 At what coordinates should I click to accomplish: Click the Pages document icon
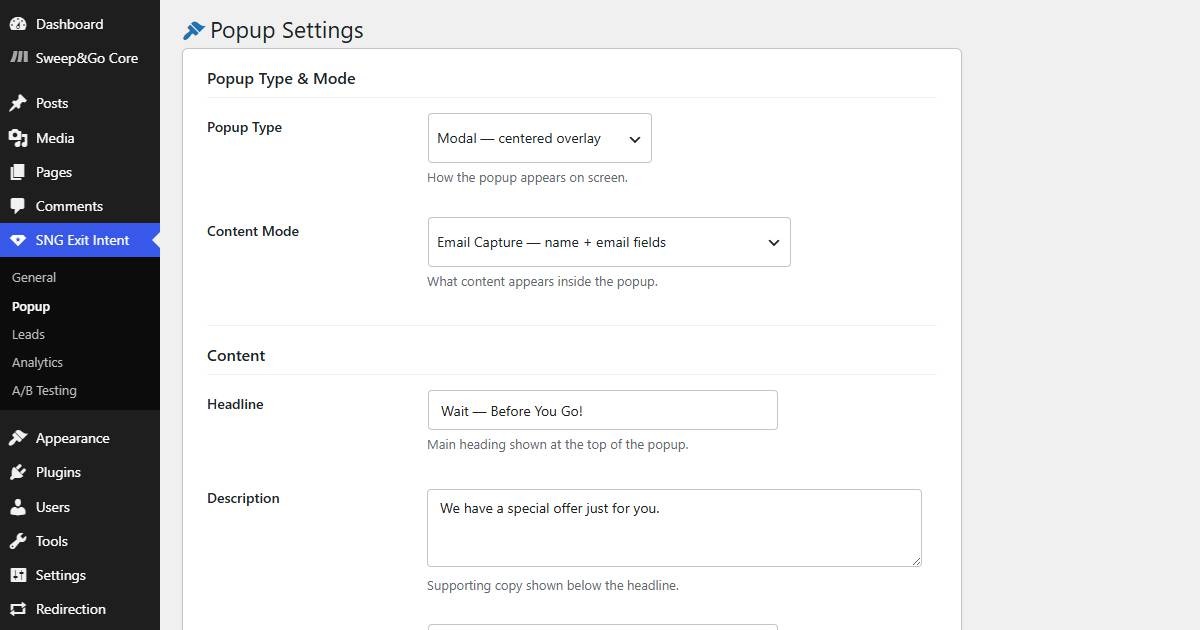coord(18,172)
